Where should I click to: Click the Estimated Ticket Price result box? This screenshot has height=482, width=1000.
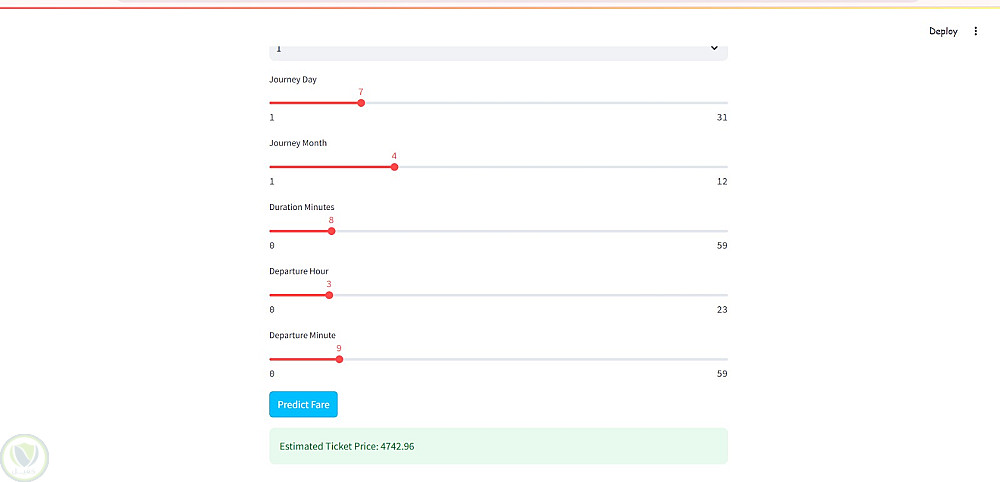[498, 446]
